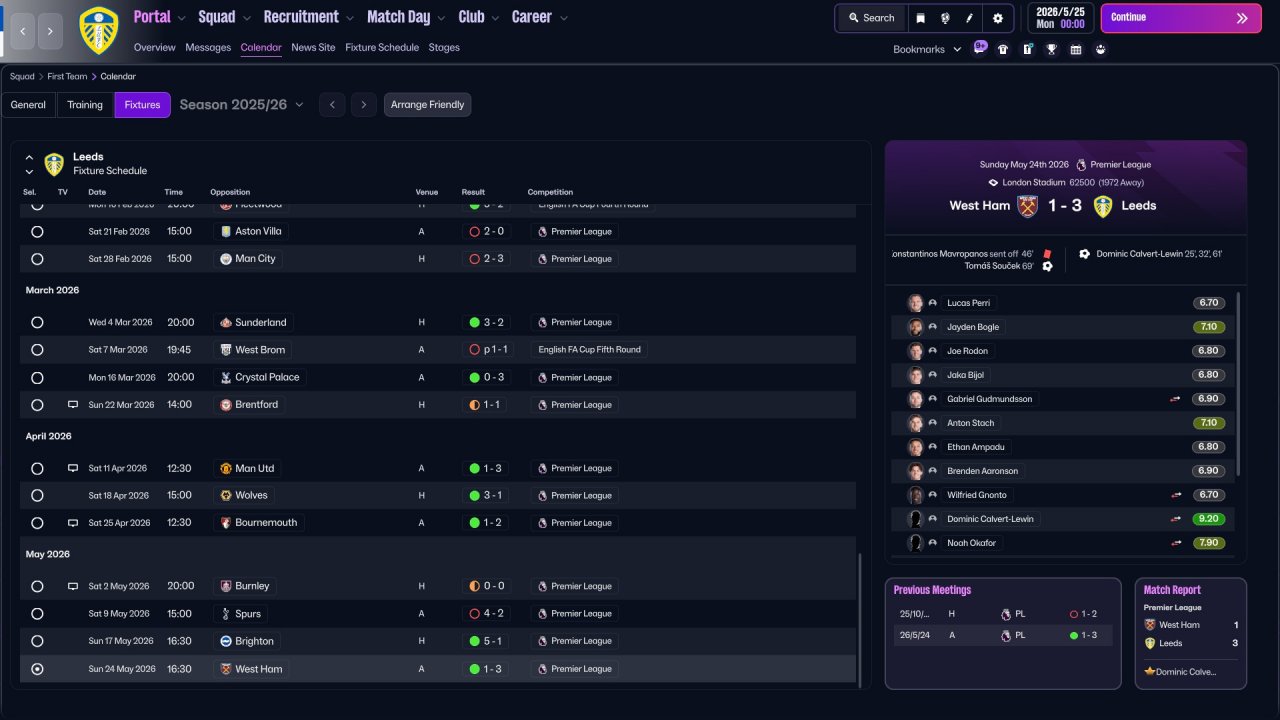1280x720 pixels.
Task: Switch to the General calendar view
Action: [28, 105]
